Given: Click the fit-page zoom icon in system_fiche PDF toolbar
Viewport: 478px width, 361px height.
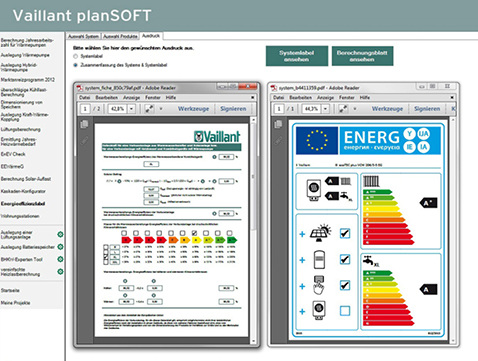Looking at the screenshot, I should 149,109.
